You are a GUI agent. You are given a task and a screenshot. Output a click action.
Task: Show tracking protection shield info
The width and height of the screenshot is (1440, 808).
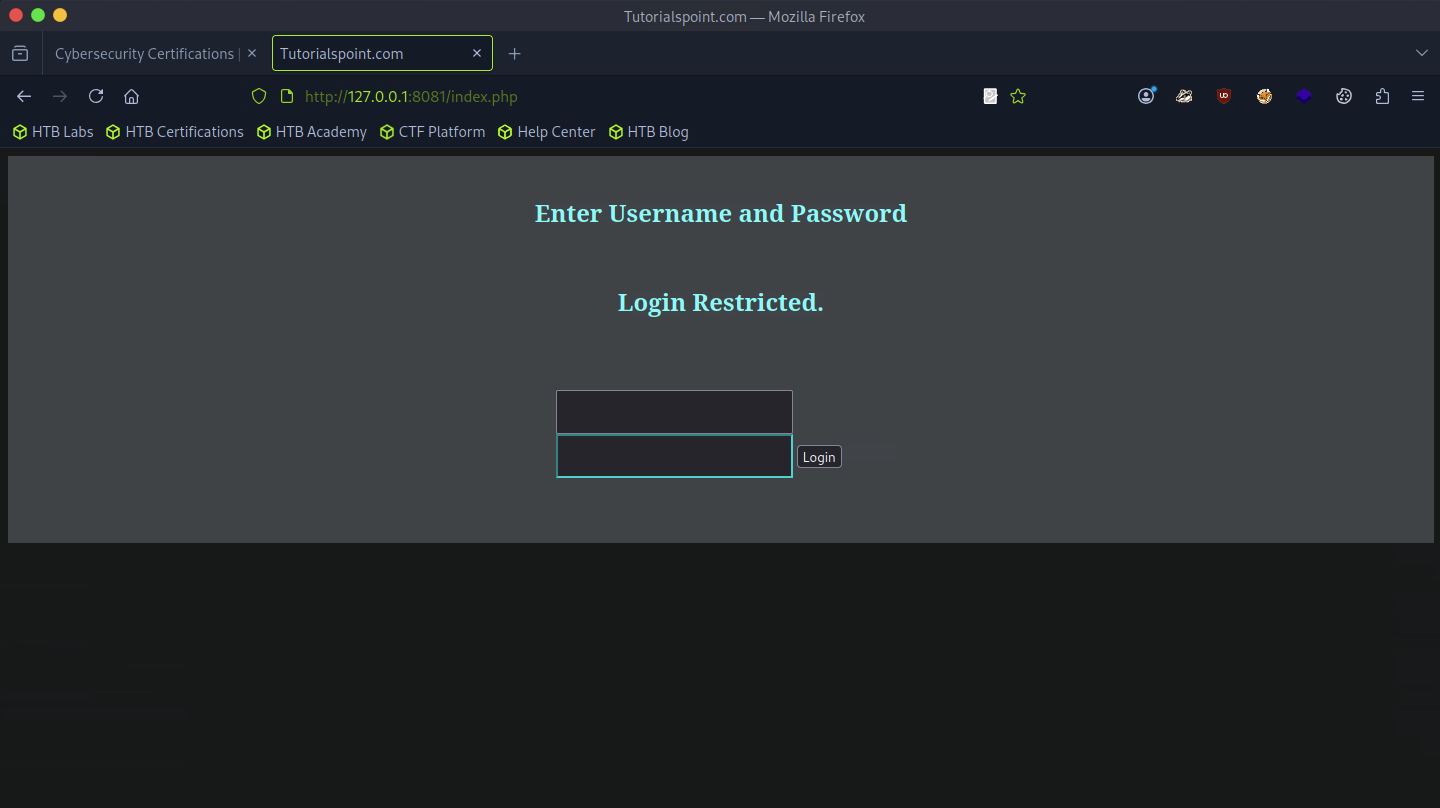[259, 96]
